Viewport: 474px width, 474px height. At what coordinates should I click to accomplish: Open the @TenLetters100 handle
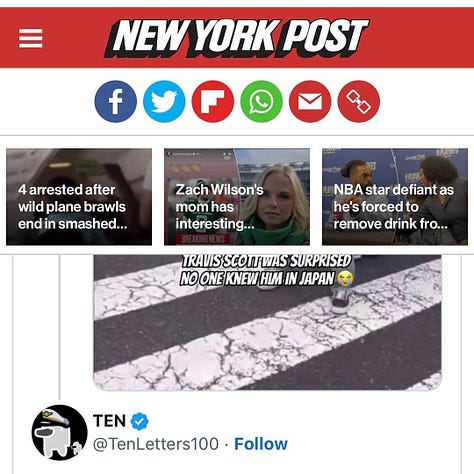[156, 444]
